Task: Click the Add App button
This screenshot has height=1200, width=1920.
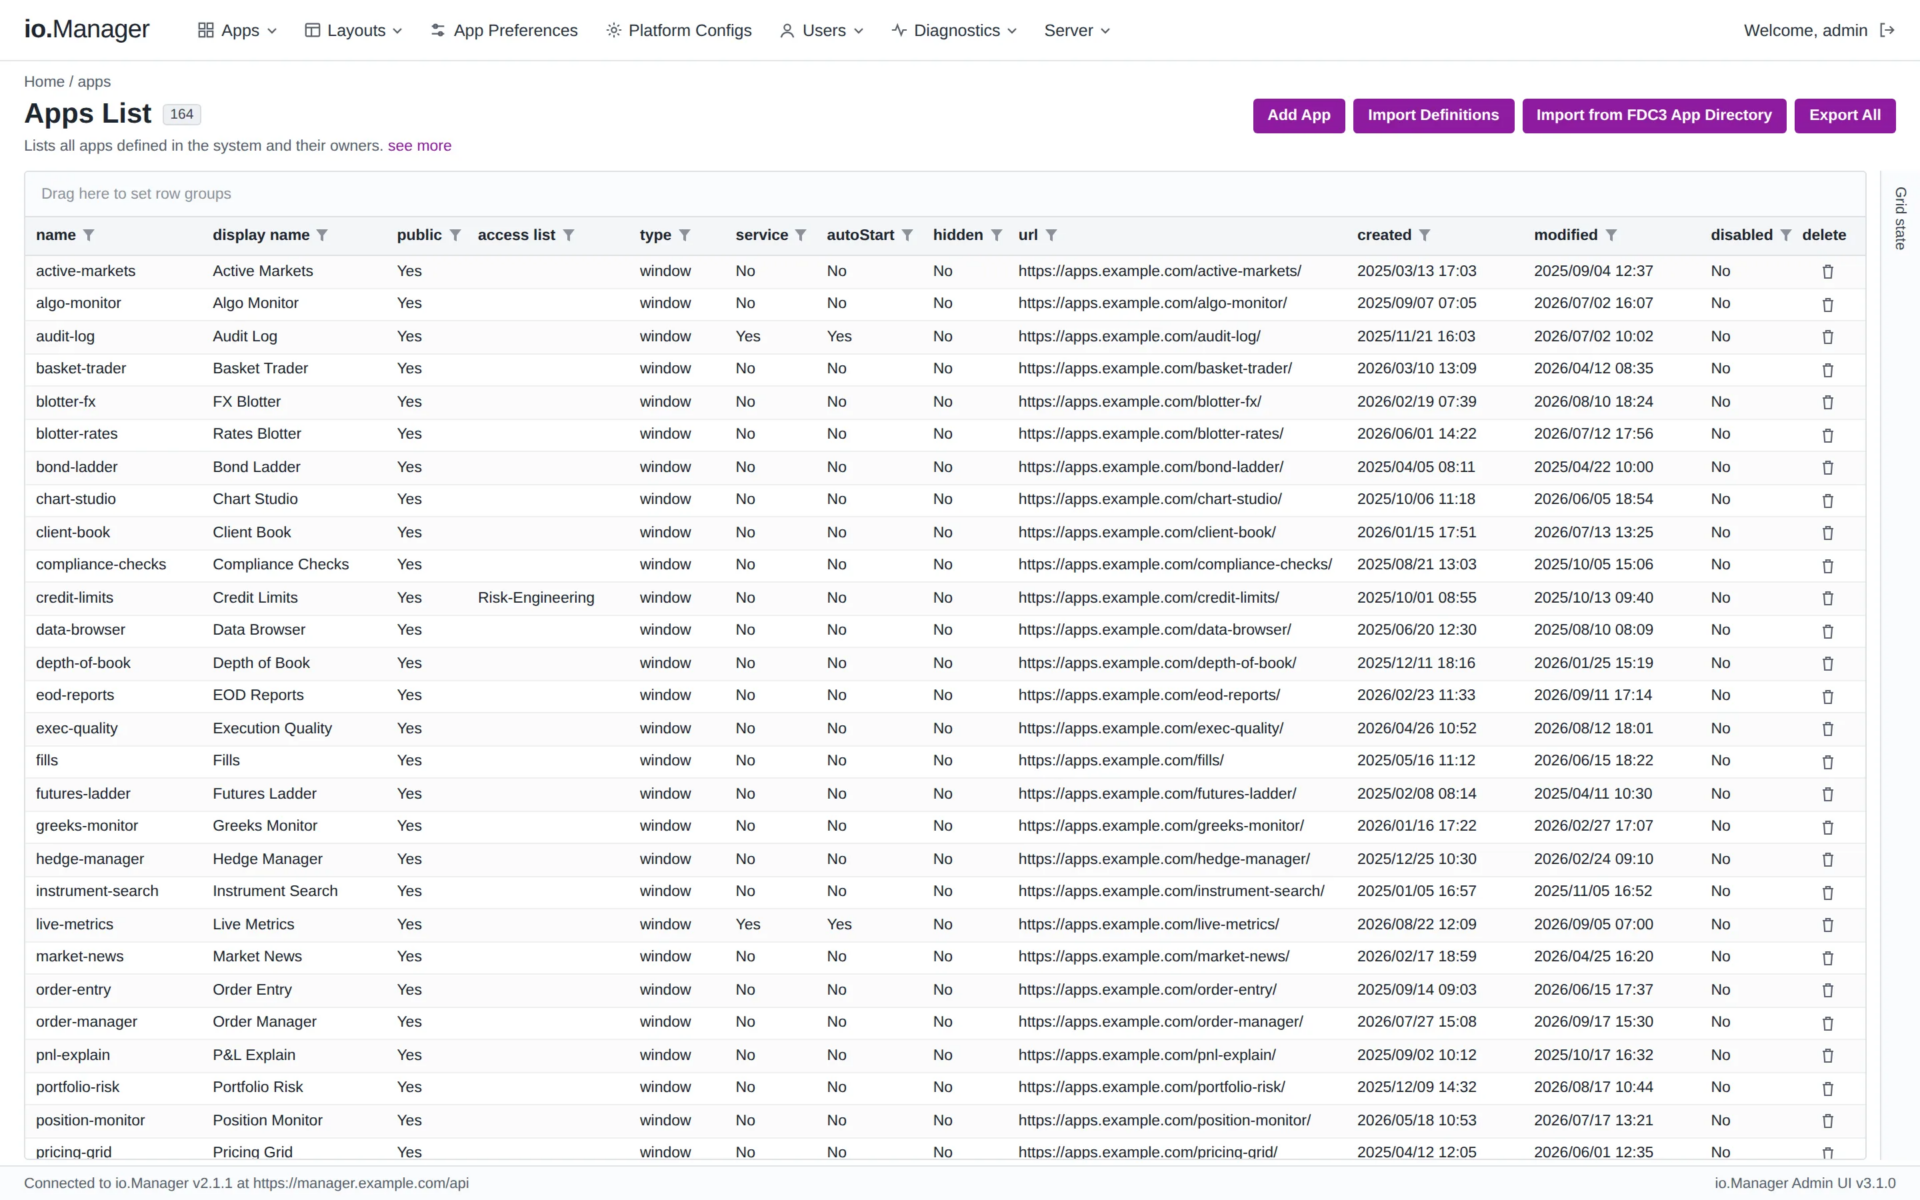Action: pos(1298,115)
